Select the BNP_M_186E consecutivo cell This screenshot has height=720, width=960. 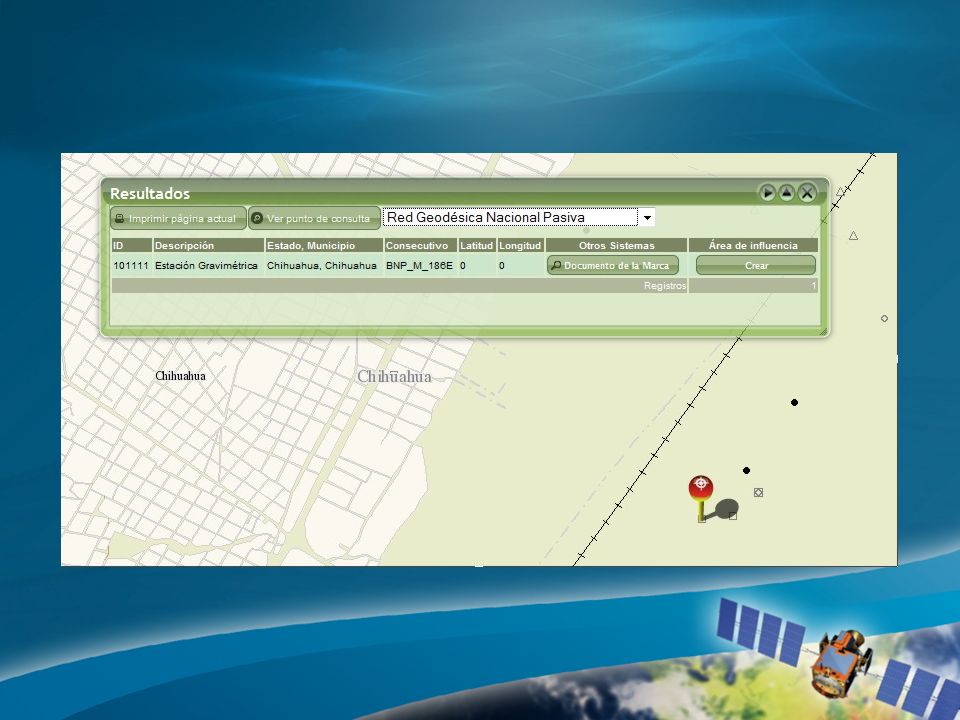coord(421,266)
